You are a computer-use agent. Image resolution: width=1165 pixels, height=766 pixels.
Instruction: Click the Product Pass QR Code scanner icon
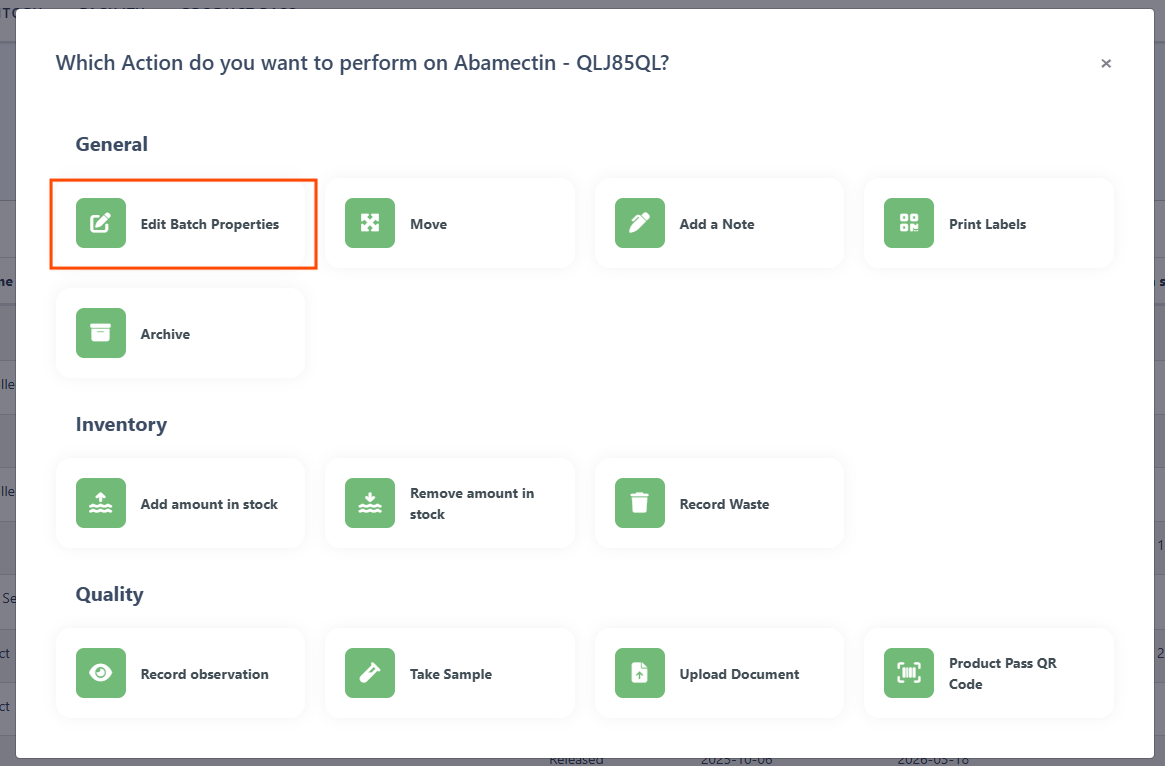(x=909, y=673)
